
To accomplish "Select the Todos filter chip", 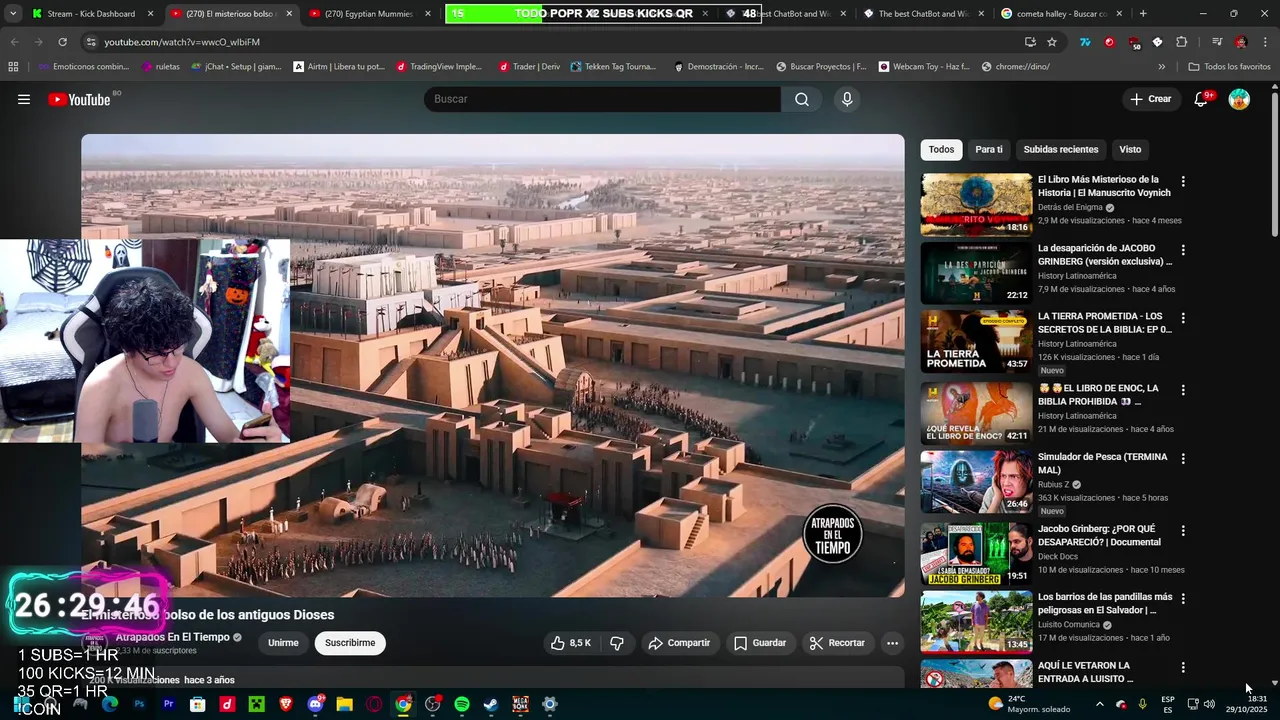I will pyautogui.click(x=941, y=149).
